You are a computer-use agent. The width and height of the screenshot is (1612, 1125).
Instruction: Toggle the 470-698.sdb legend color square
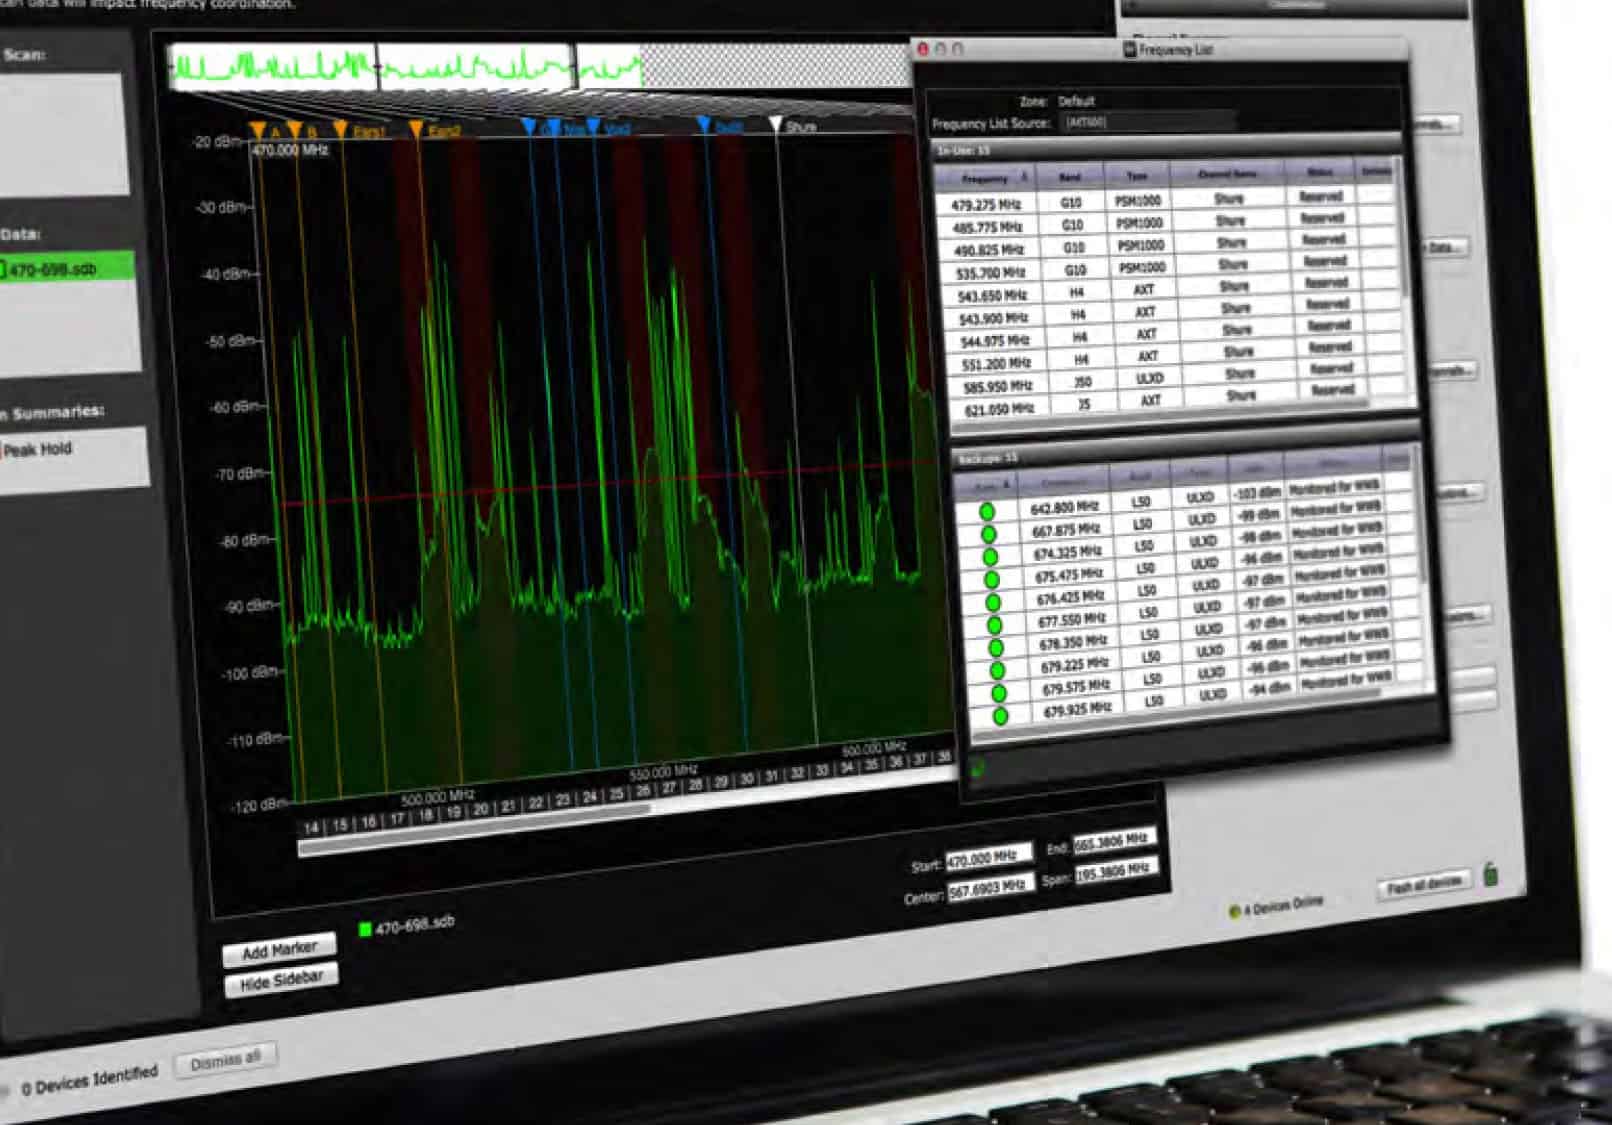(x=365, y=929)
